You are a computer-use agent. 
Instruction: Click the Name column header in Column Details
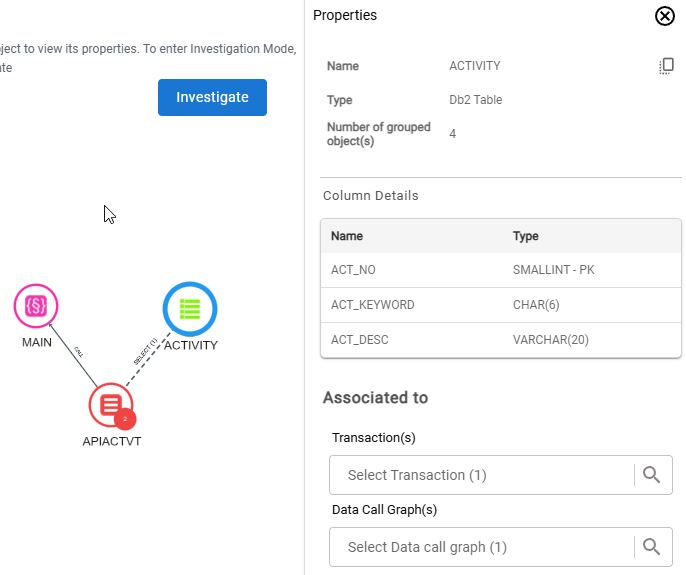347,236
